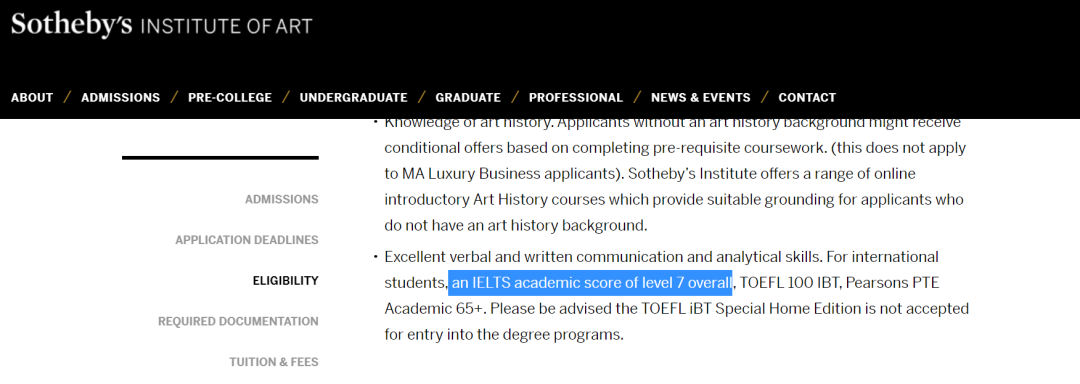Go to Application Deadlines in sidebar
1080x384 pixels.
tap(247, 240)
